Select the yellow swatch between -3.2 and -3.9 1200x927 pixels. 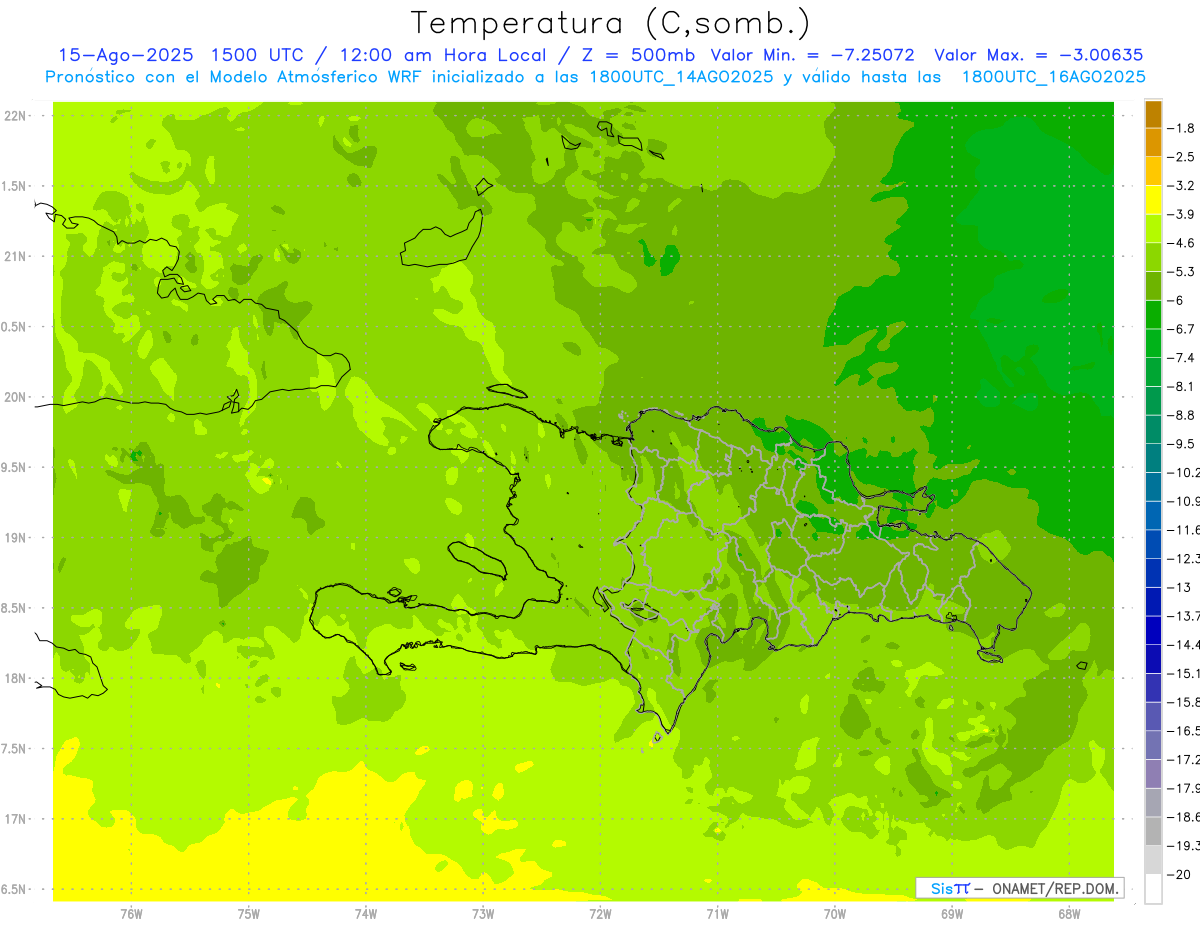(1153, 199)
